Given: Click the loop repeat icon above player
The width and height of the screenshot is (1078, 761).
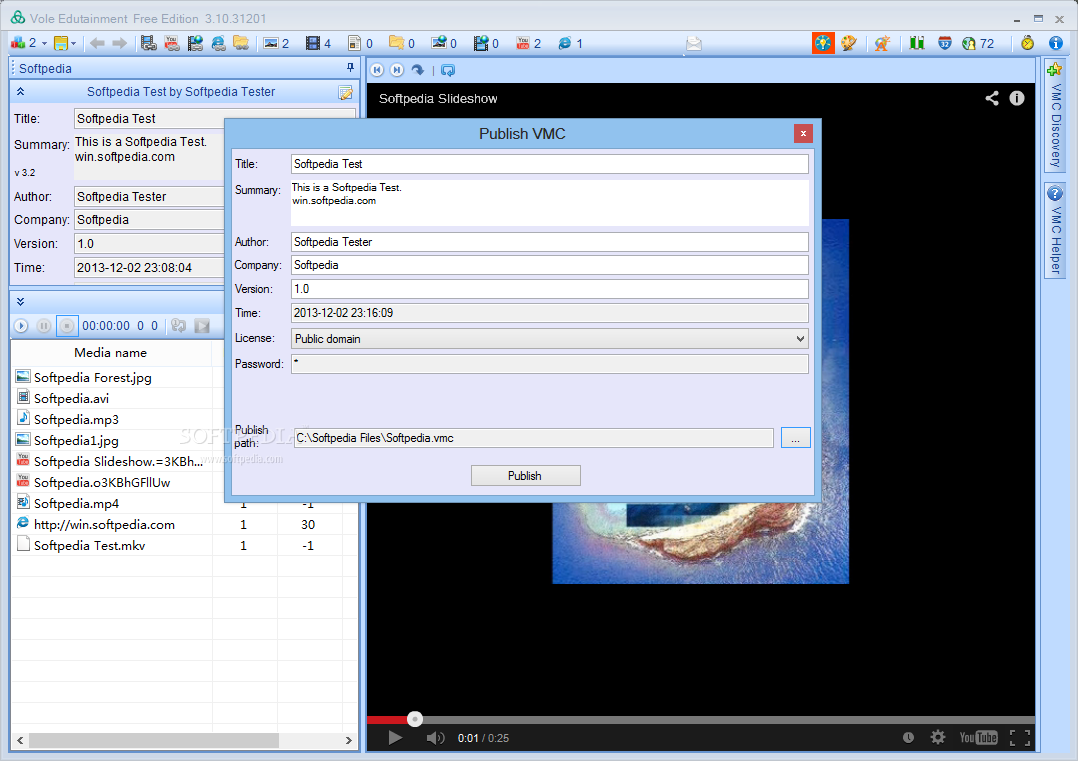Looking at the screenshot, I should click(x=448, y=69).
